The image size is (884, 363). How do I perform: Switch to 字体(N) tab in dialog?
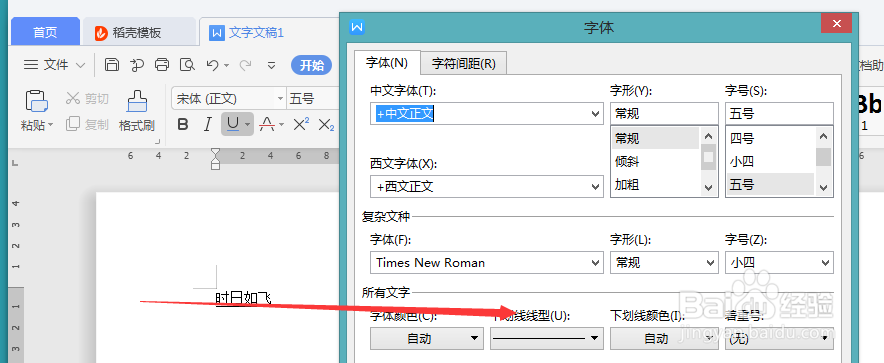tap(387, 63)
